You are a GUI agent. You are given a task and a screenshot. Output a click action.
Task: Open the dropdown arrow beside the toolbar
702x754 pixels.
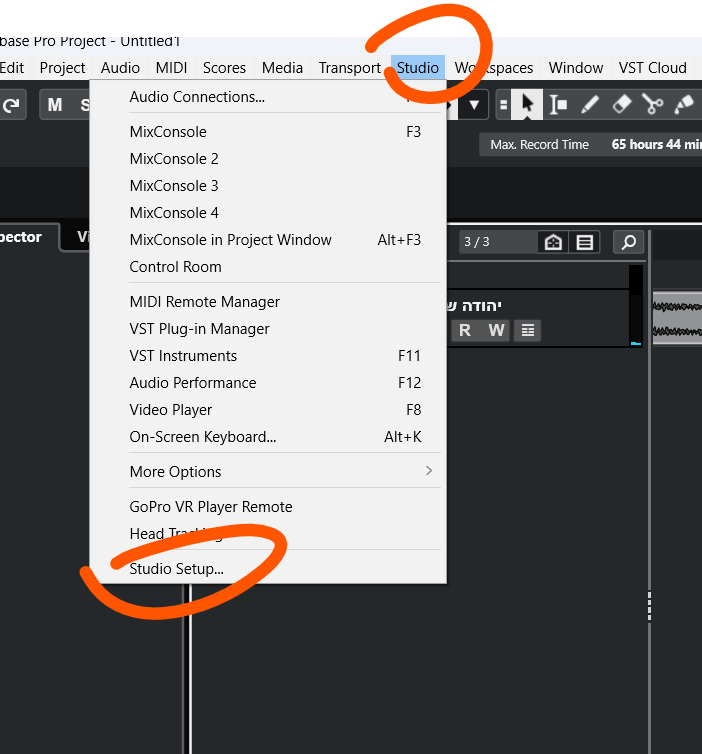474,104
